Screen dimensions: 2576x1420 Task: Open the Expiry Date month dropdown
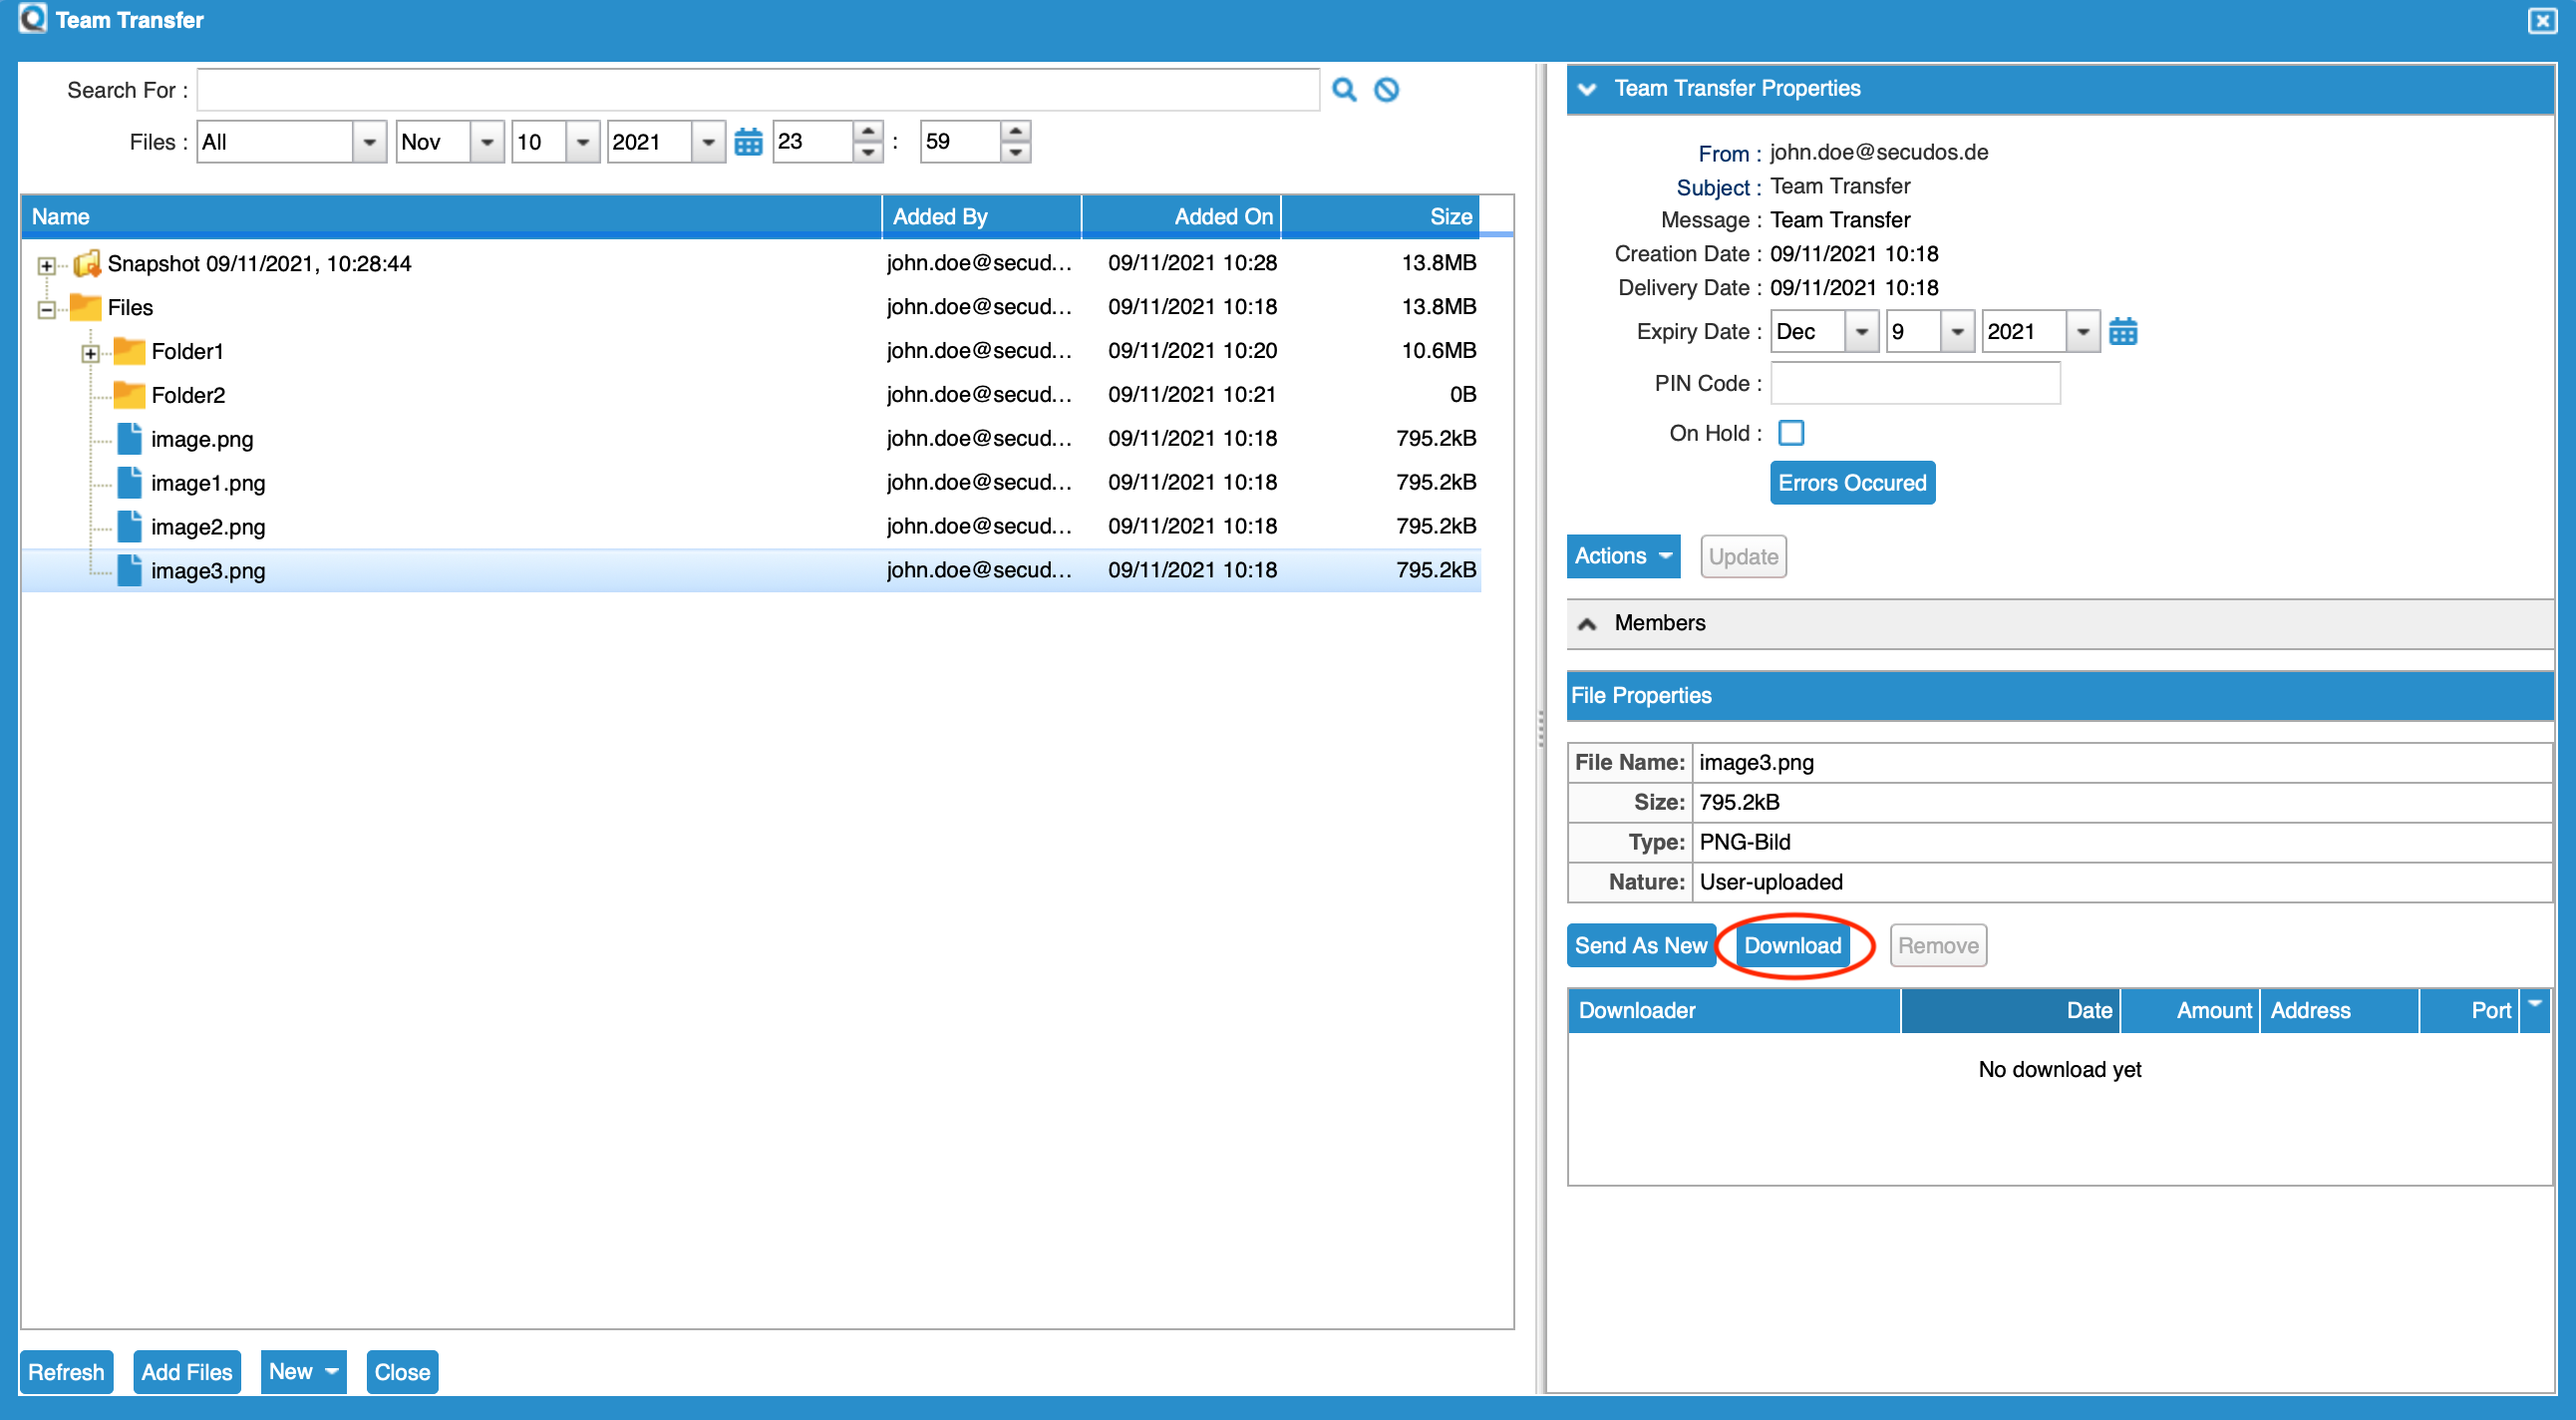pyautogui.click(x=1861, y=332)
